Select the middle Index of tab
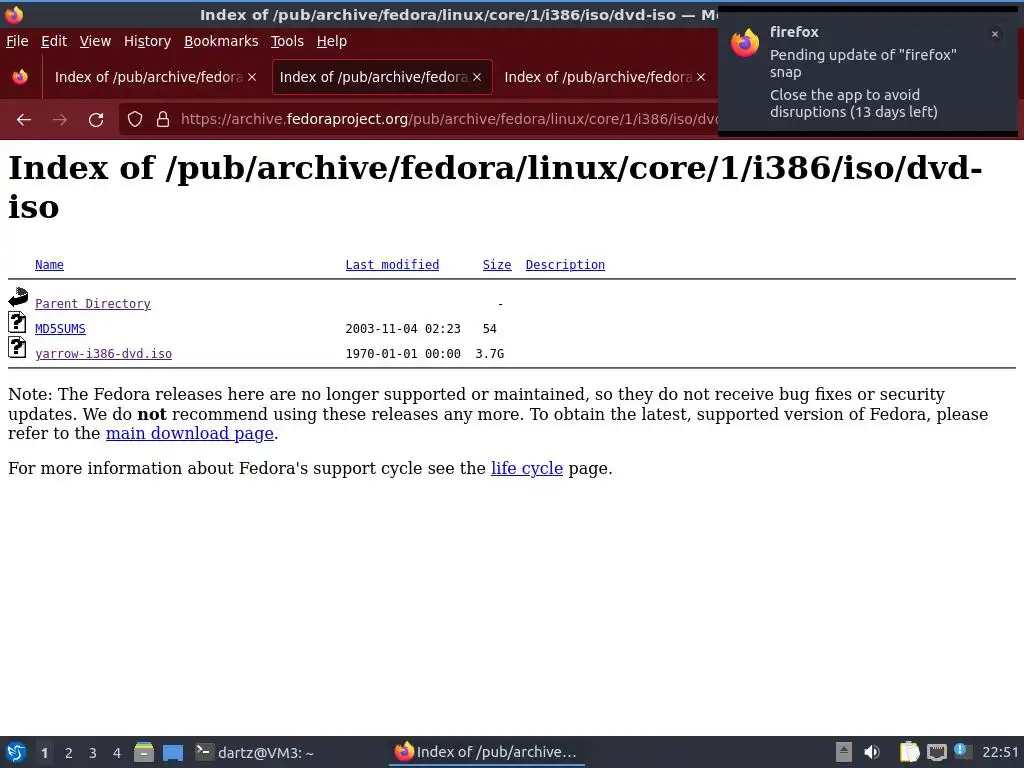 pos(382,77)
